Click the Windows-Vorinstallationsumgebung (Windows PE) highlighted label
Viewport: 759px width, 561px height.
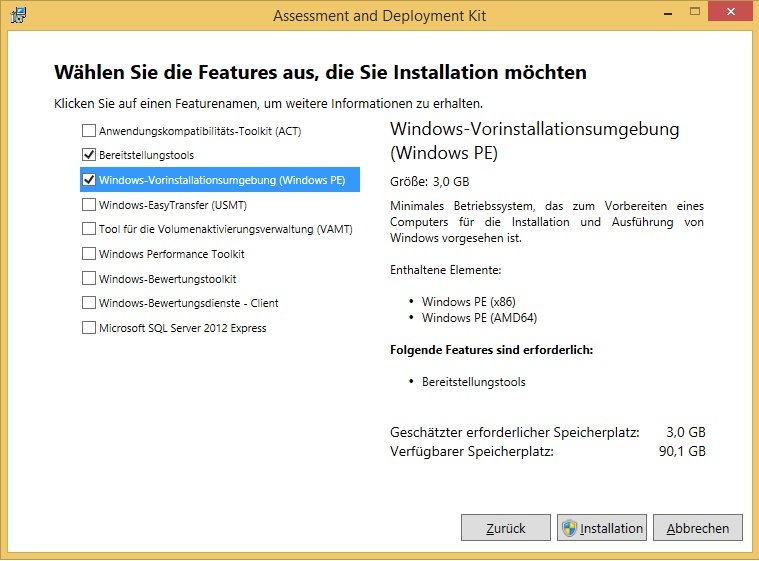222,180
